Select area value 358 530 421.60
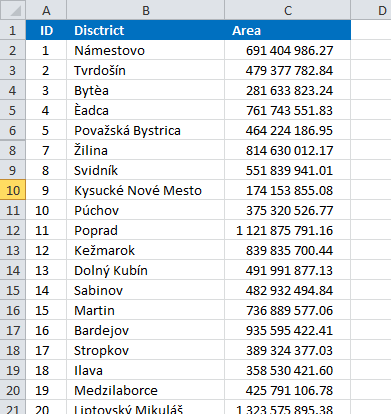This screenshot has height=414, width=391. tap(288, 370)
